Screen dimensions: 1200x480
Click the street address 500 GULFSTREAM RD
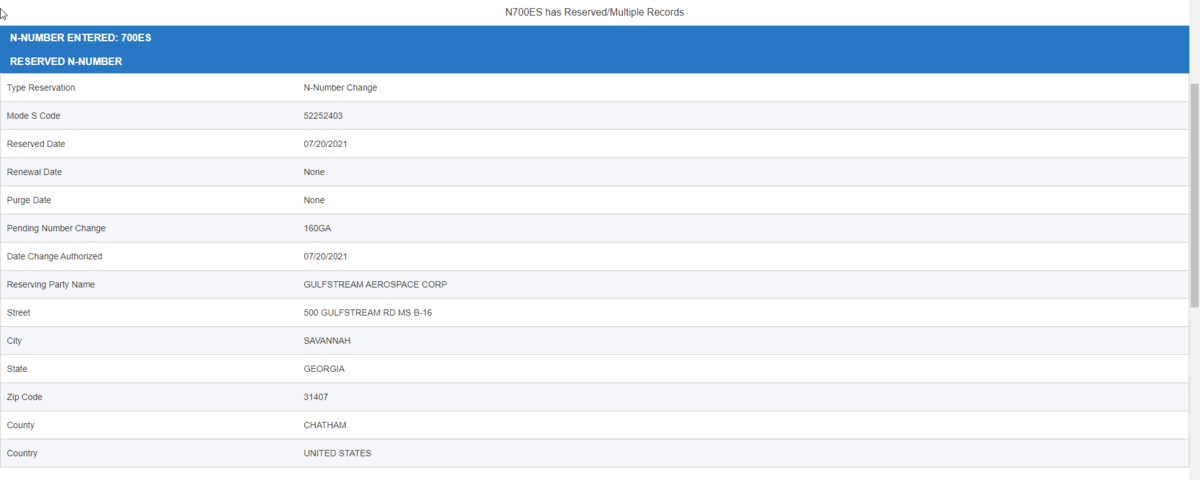coord(367,313)
